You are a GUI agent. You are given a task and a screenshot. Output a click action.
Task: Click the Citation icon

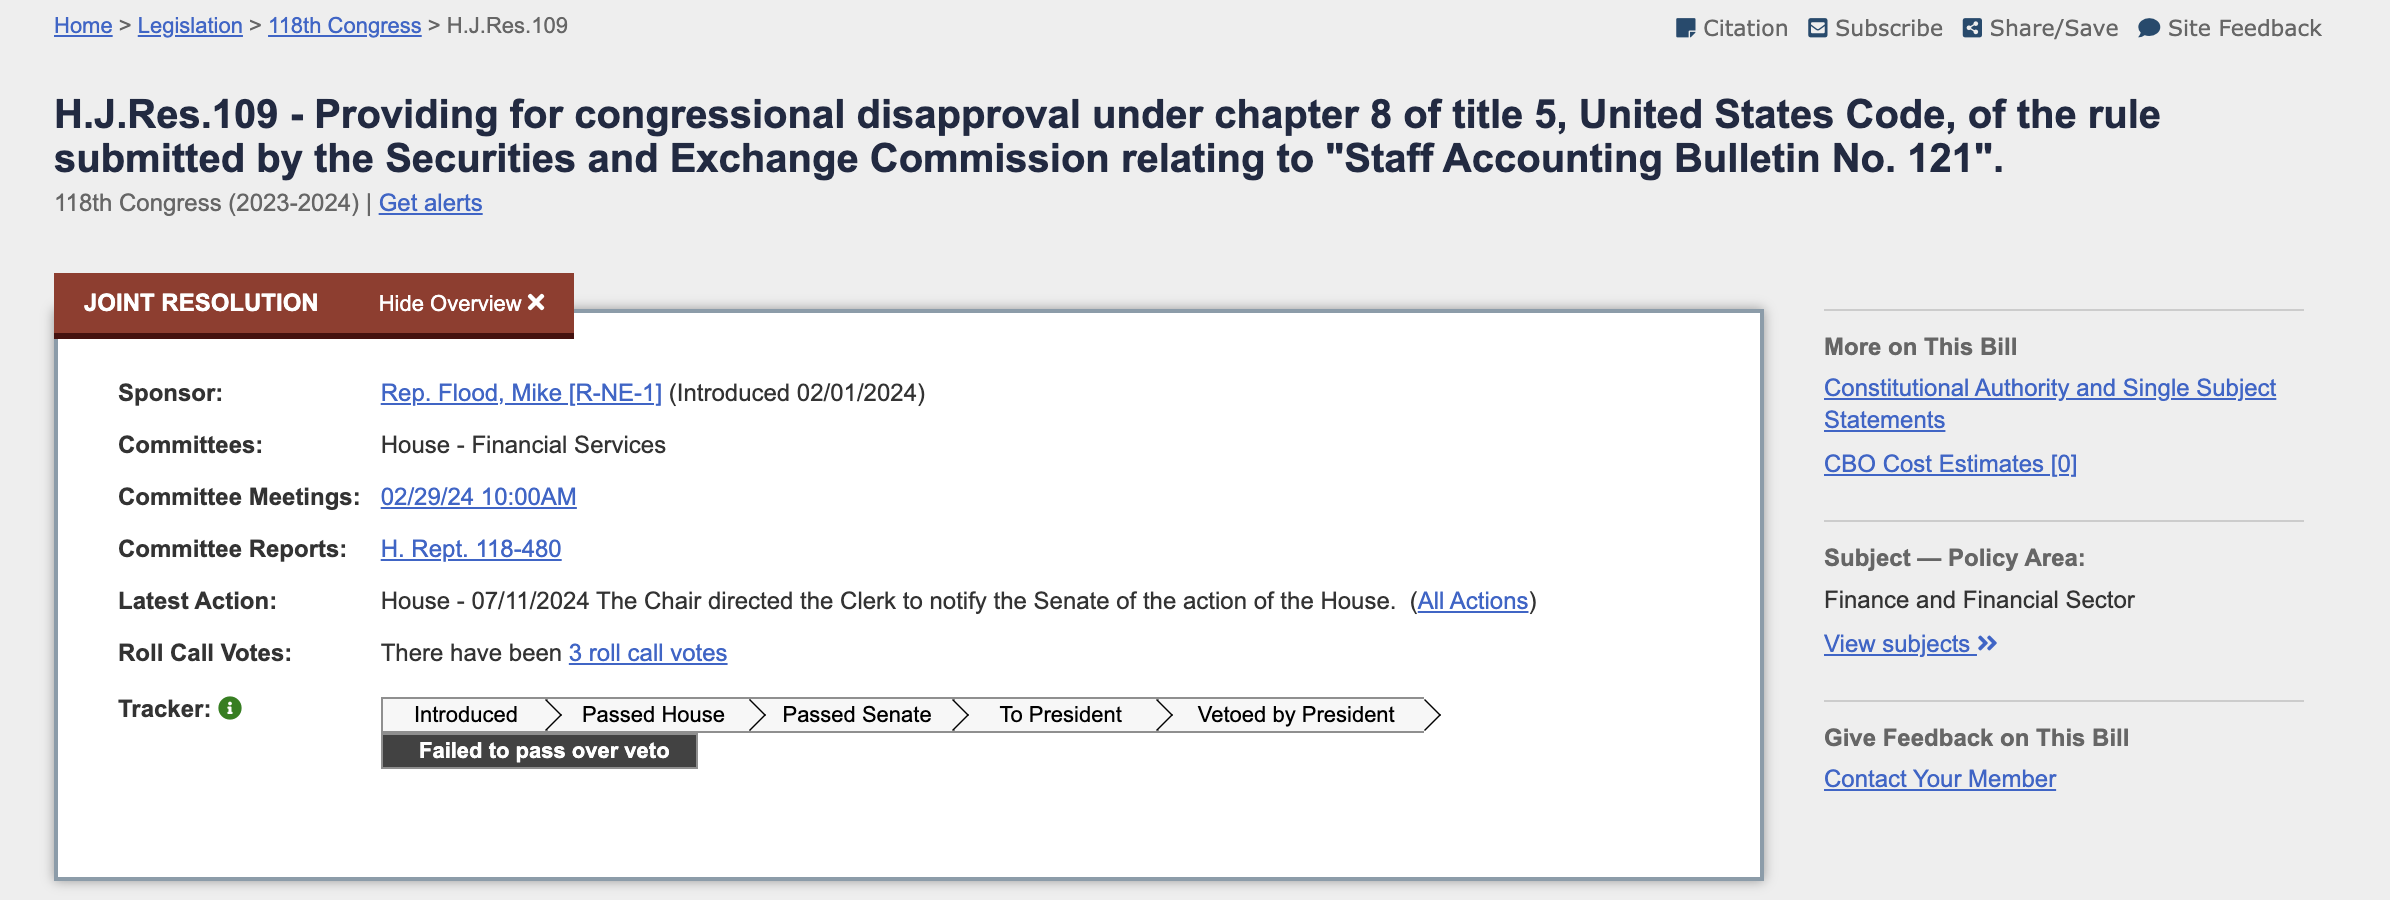tap(1685, 28)
